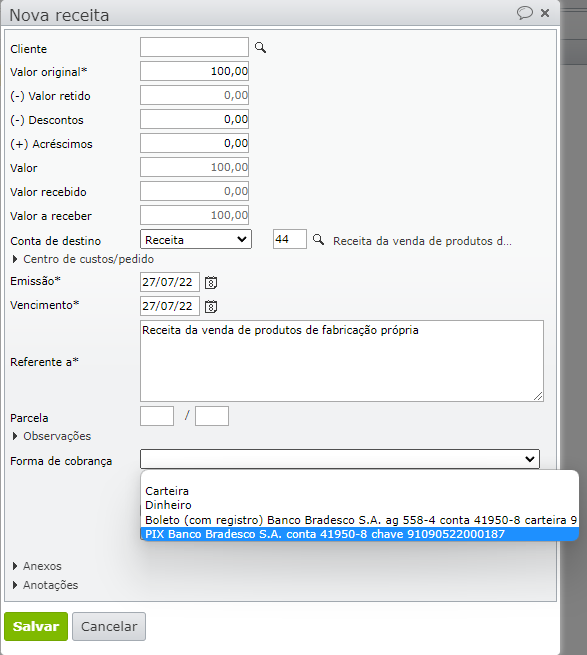The image size is (587, 655).
Task: Click the Valor original field
Action: click(194, 71)
